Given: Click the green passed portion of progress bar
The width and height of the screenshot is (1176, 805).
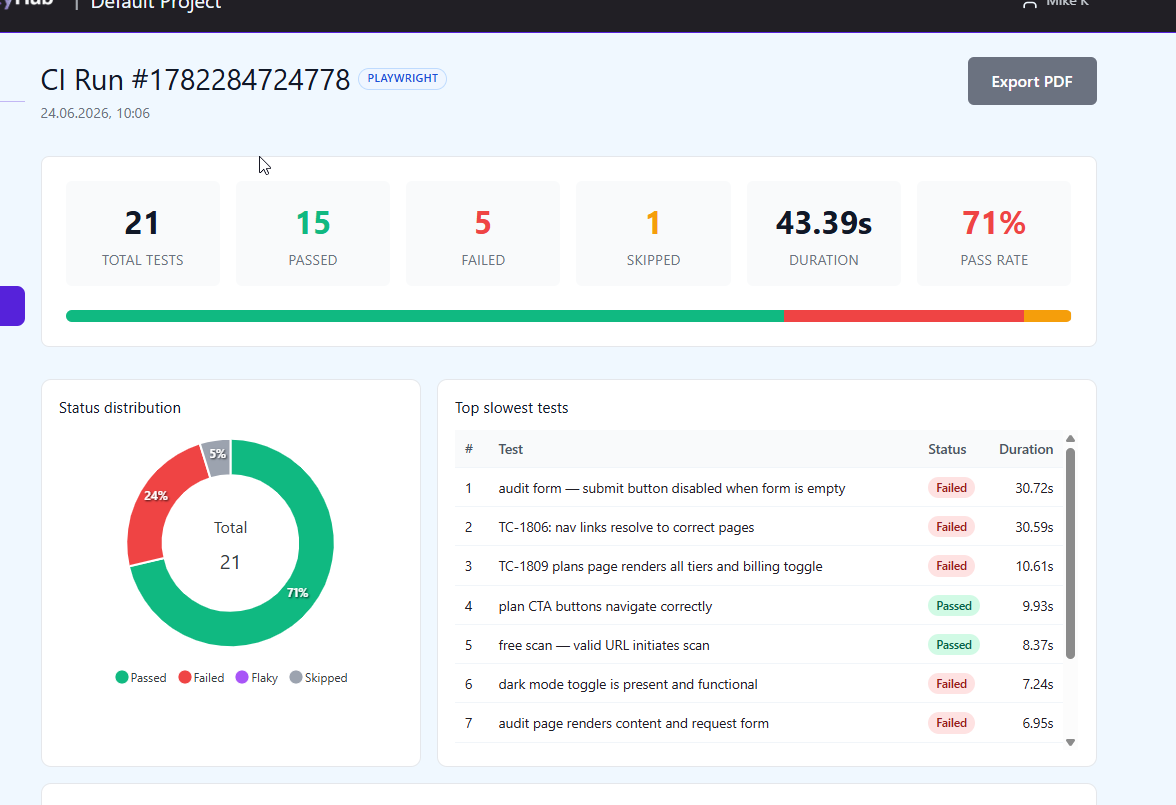Looking at the screenshot, I should click(x=424, y=316).
